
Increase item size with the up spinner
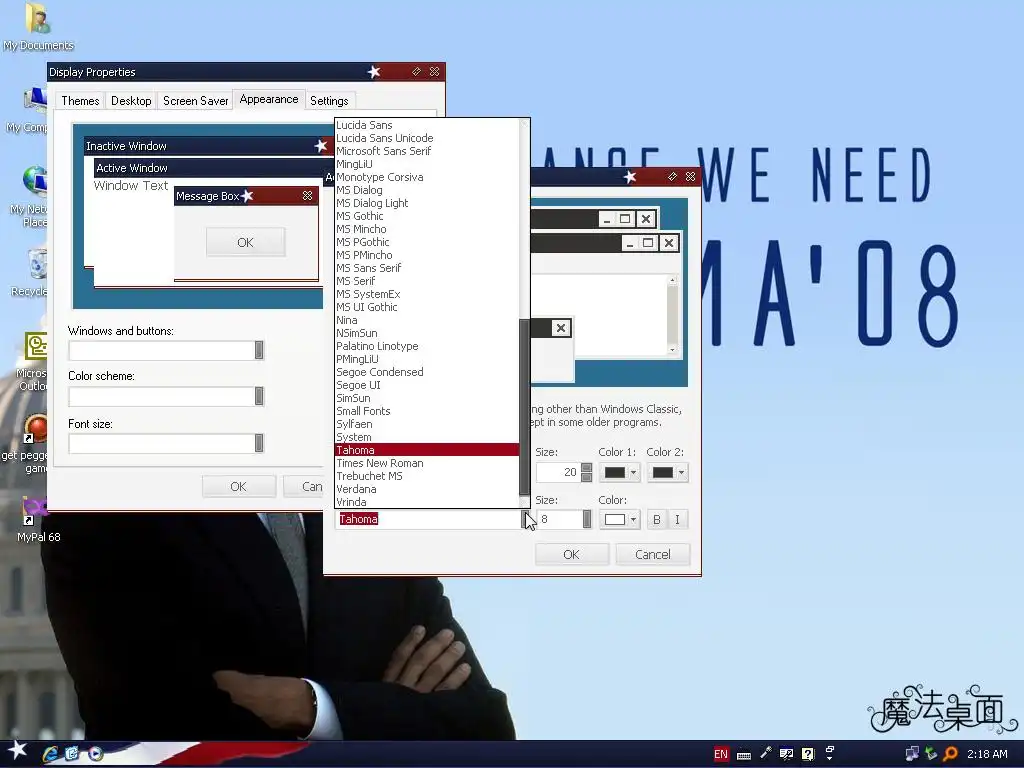coord(586,468)
